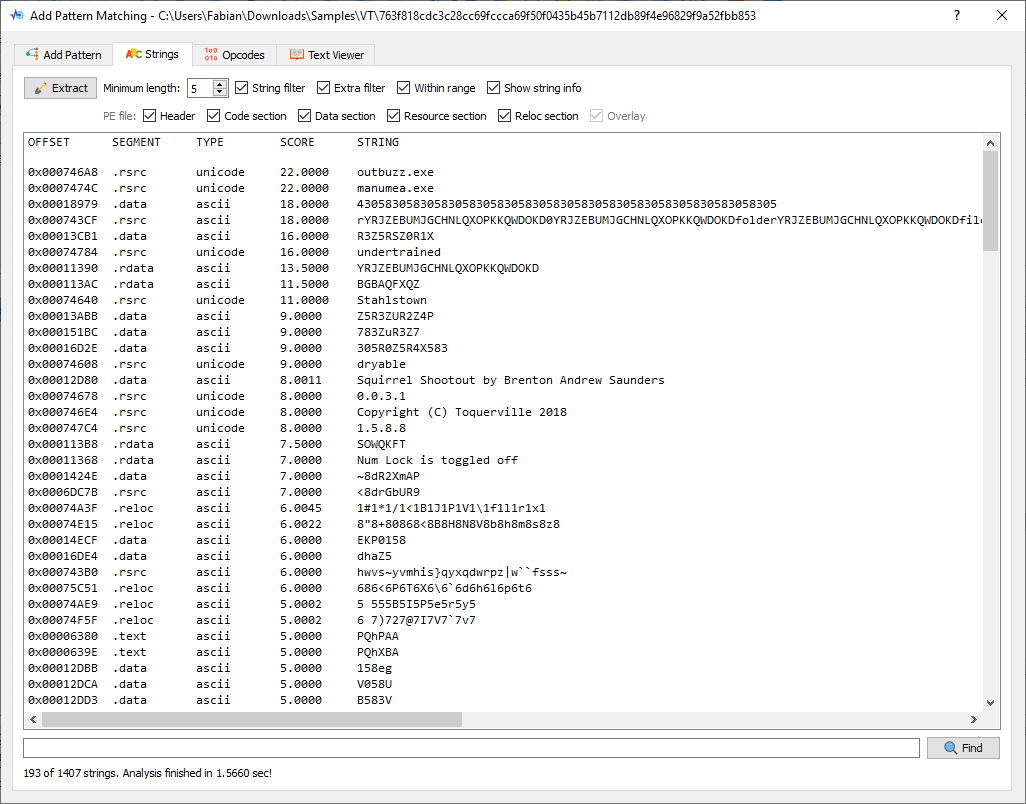The image size is (1026, 804).
Task: Click the application icon in title bar
Action: point(16,16)
